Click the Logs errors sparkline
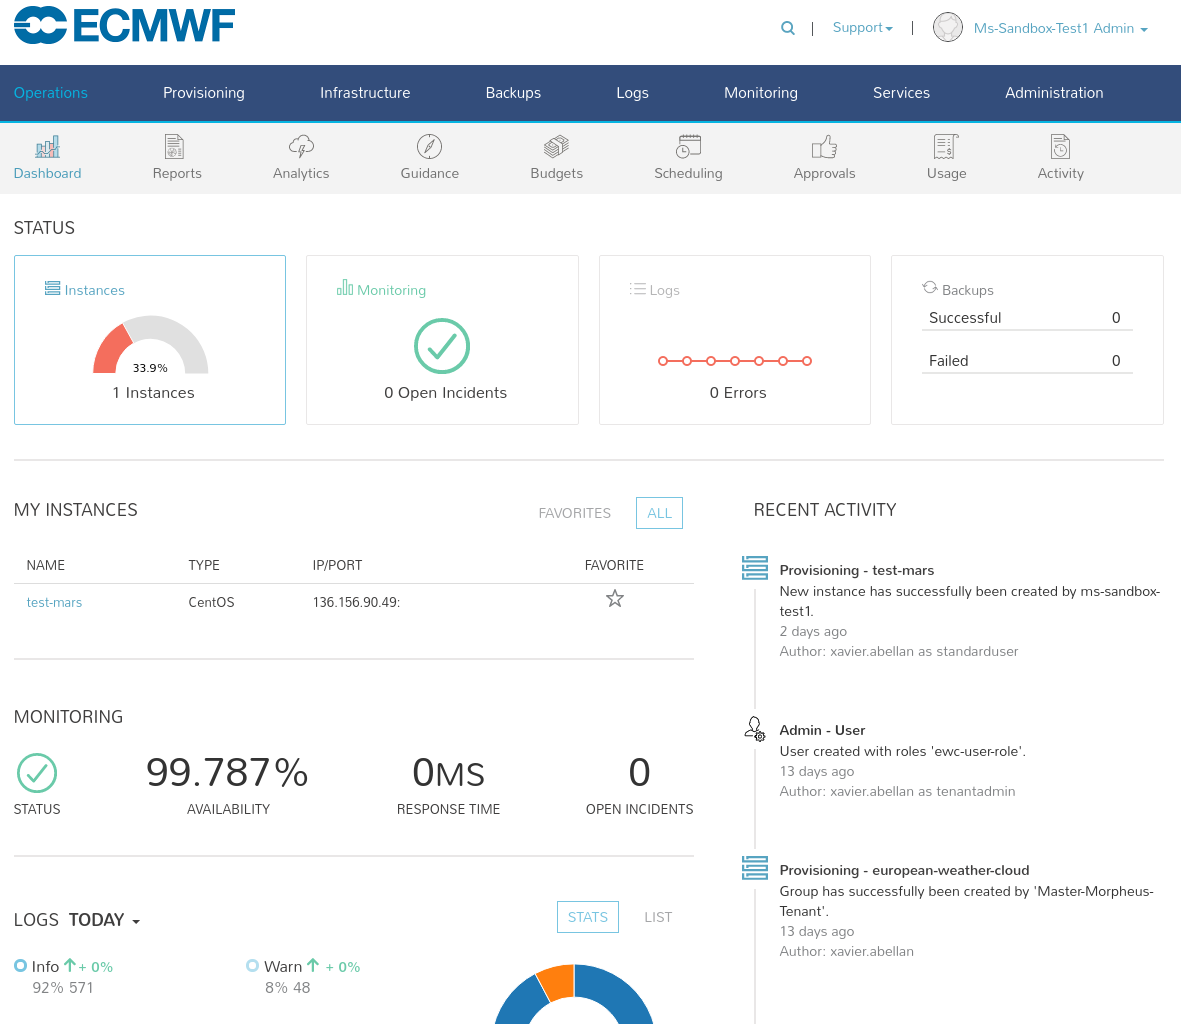The height and width of the screenshot is (1024, 1181). (x=734, y=361)
